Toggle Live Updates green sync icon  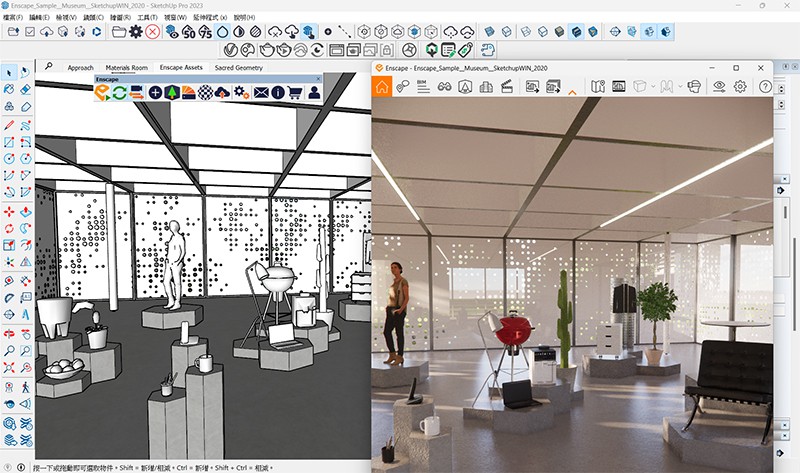tap(119, 92)
